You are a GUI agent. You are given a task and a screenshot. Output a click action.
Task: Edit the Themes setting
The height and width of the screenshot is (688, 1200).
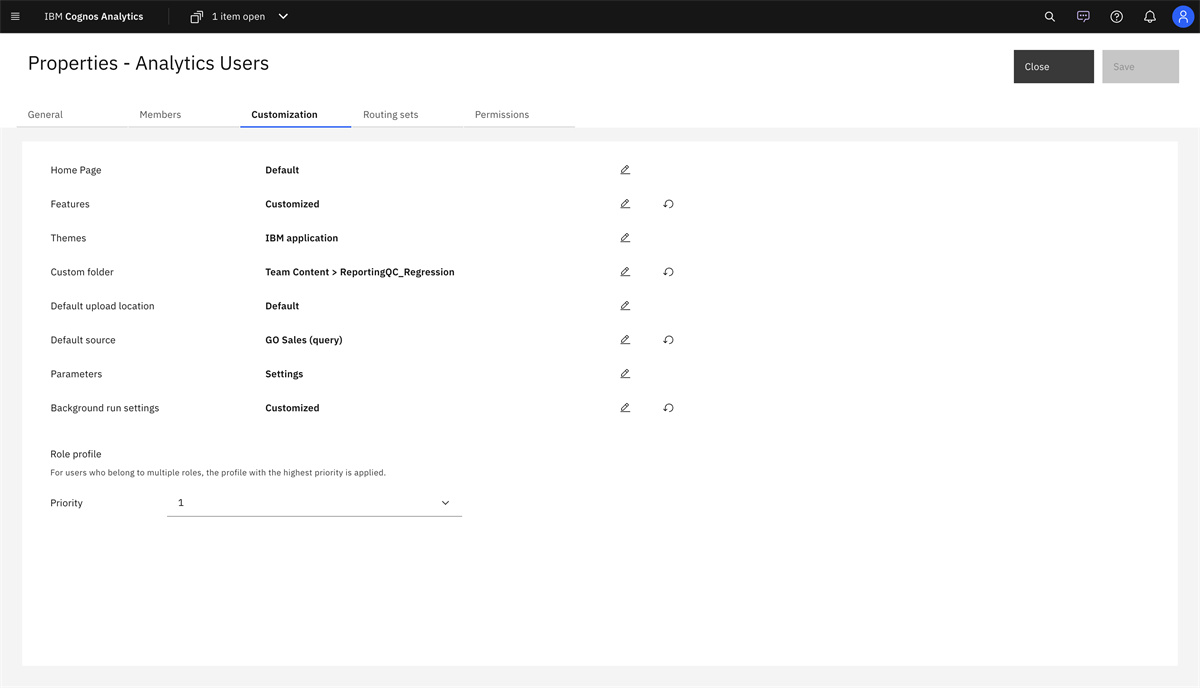(x=625, y=238)
